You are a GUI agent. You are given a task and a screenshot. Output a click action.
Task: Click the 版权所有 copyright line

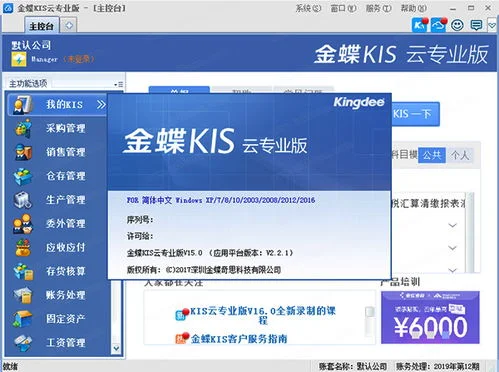[x=204, y=270]
